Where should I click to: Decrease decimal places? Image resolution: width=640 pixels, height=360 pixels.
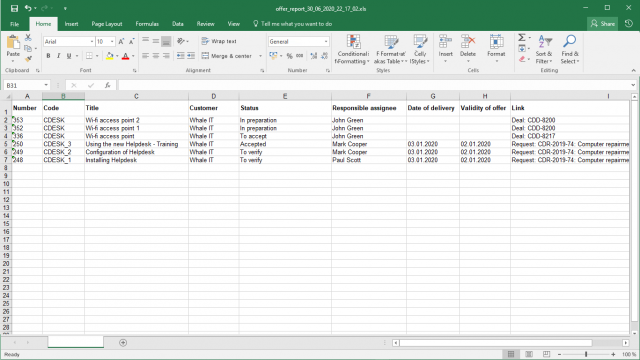324,56
